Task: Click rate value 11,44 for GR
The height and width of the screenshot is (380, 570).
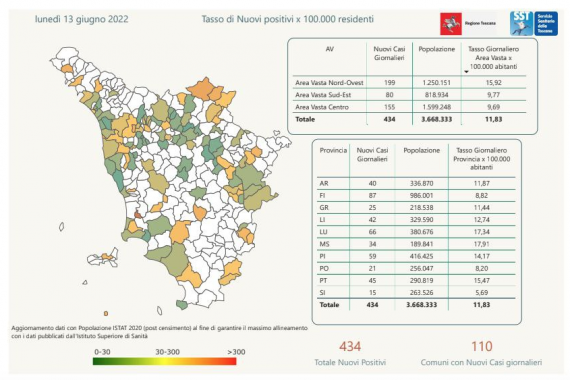Action: click(x=482, y=208)
